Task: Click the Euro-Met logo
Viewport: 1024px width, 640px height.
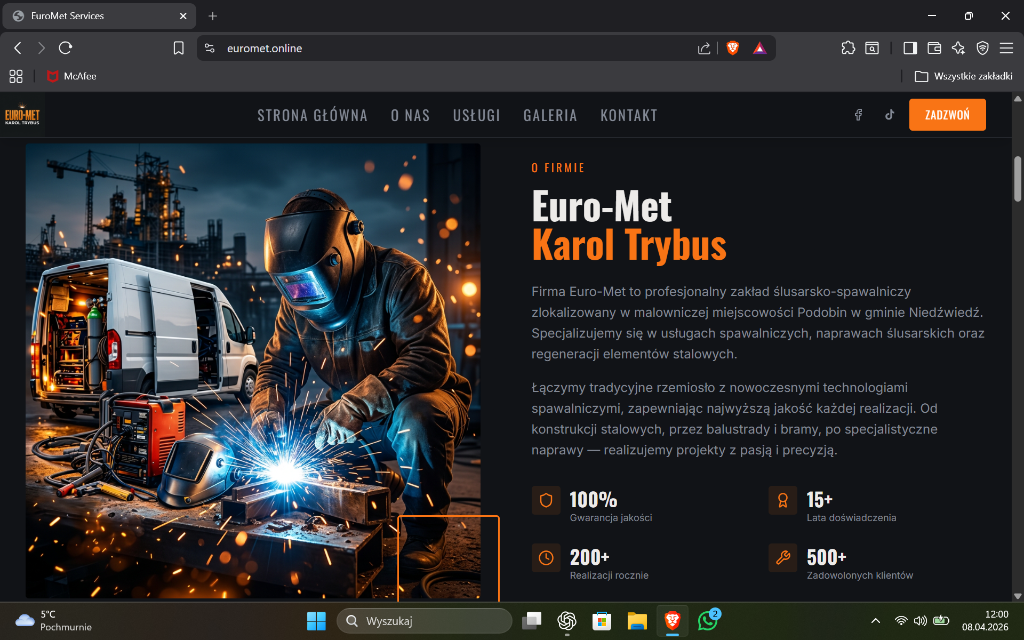Action: (22, 115)
